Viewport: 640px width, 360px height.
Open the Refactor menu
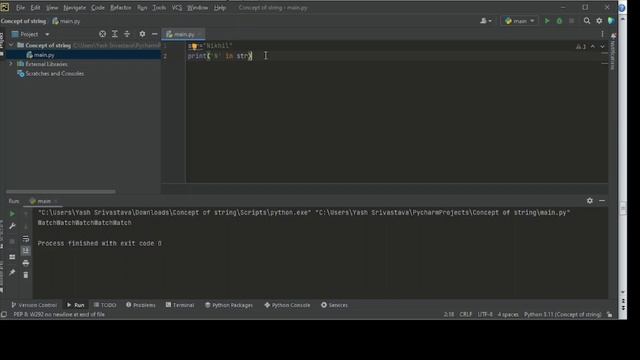120,7
